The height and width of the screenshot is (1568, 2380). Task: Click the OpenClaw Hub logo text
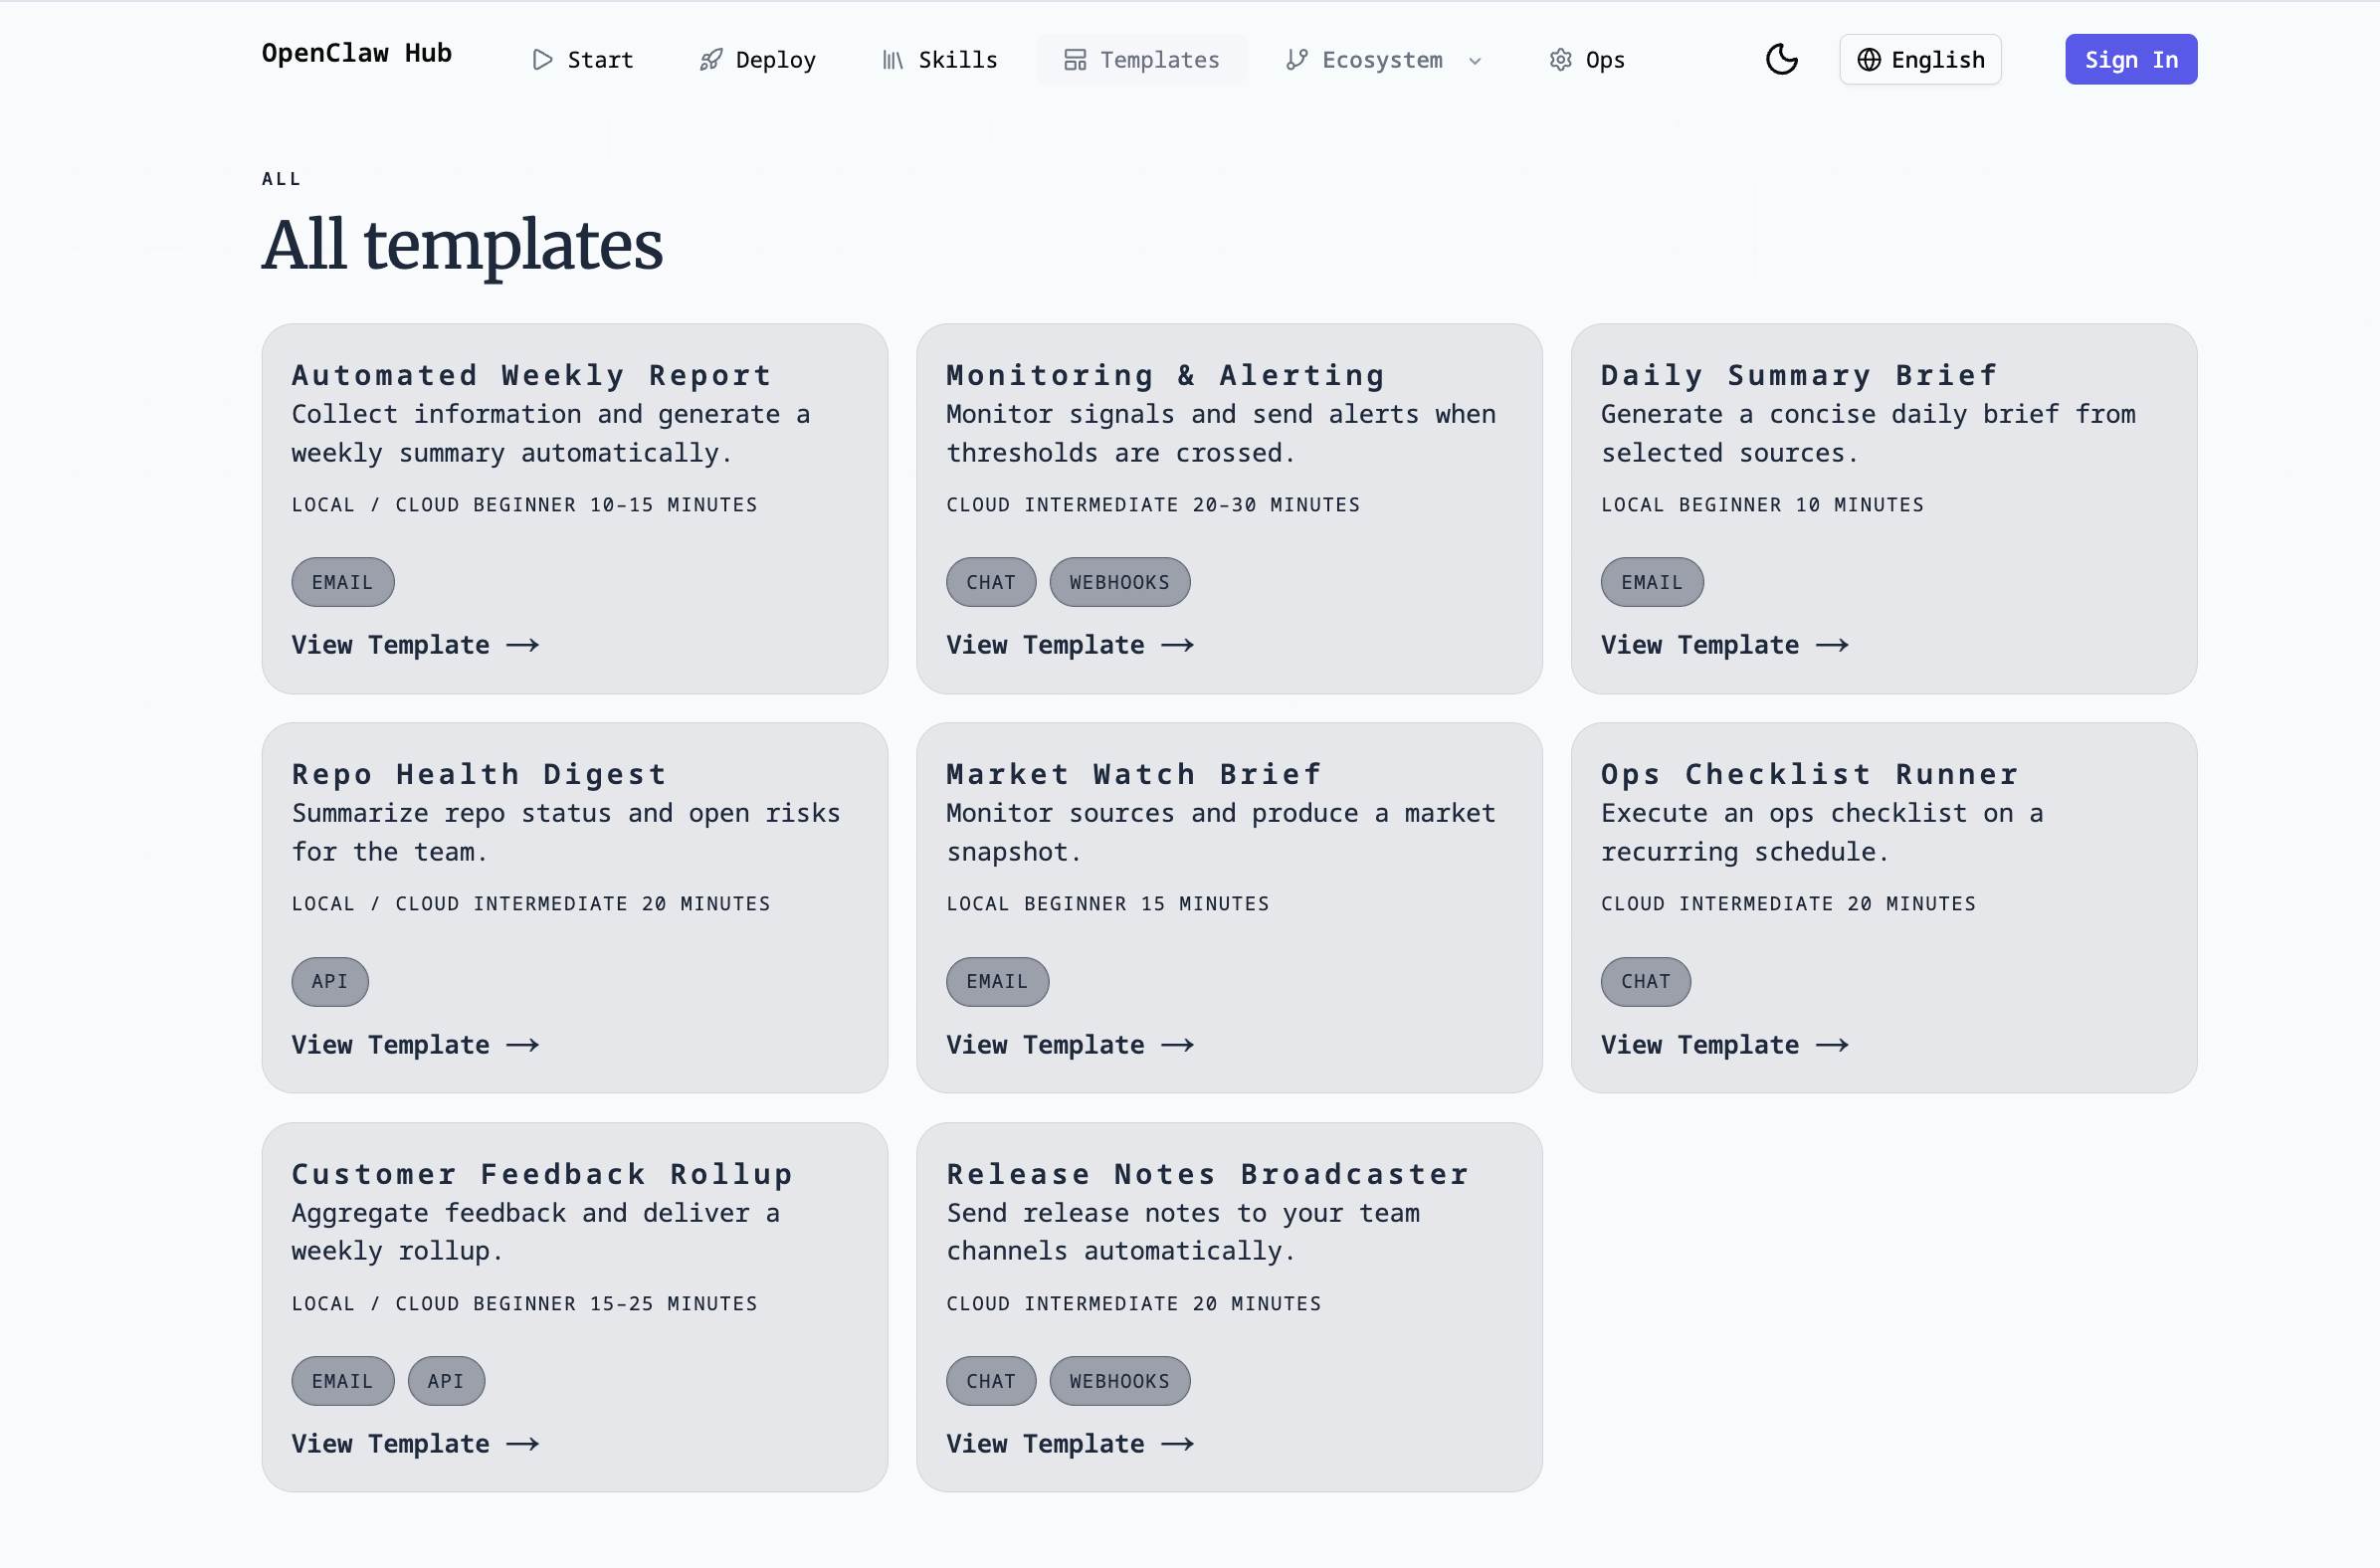[356, 53]
